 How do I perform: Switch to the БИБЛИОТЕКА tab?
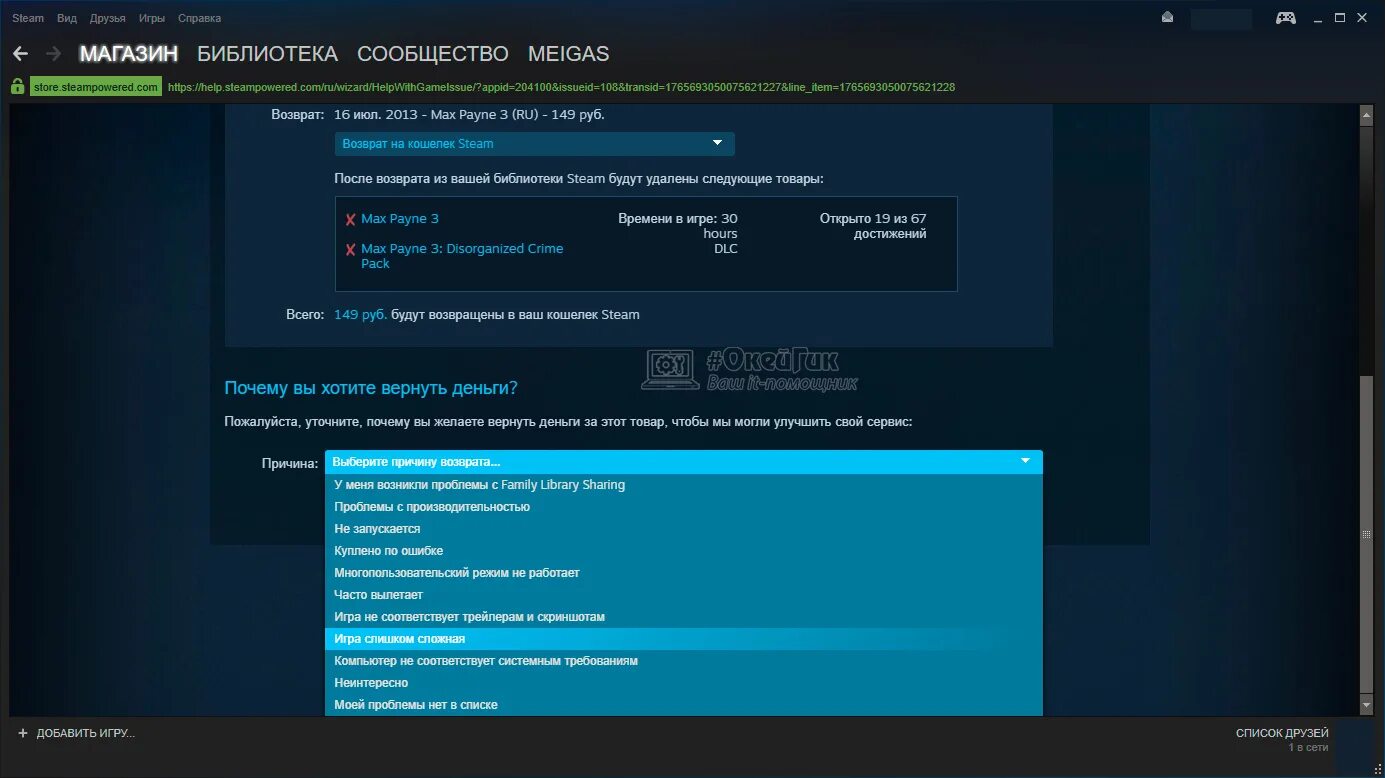coord(268,54)
